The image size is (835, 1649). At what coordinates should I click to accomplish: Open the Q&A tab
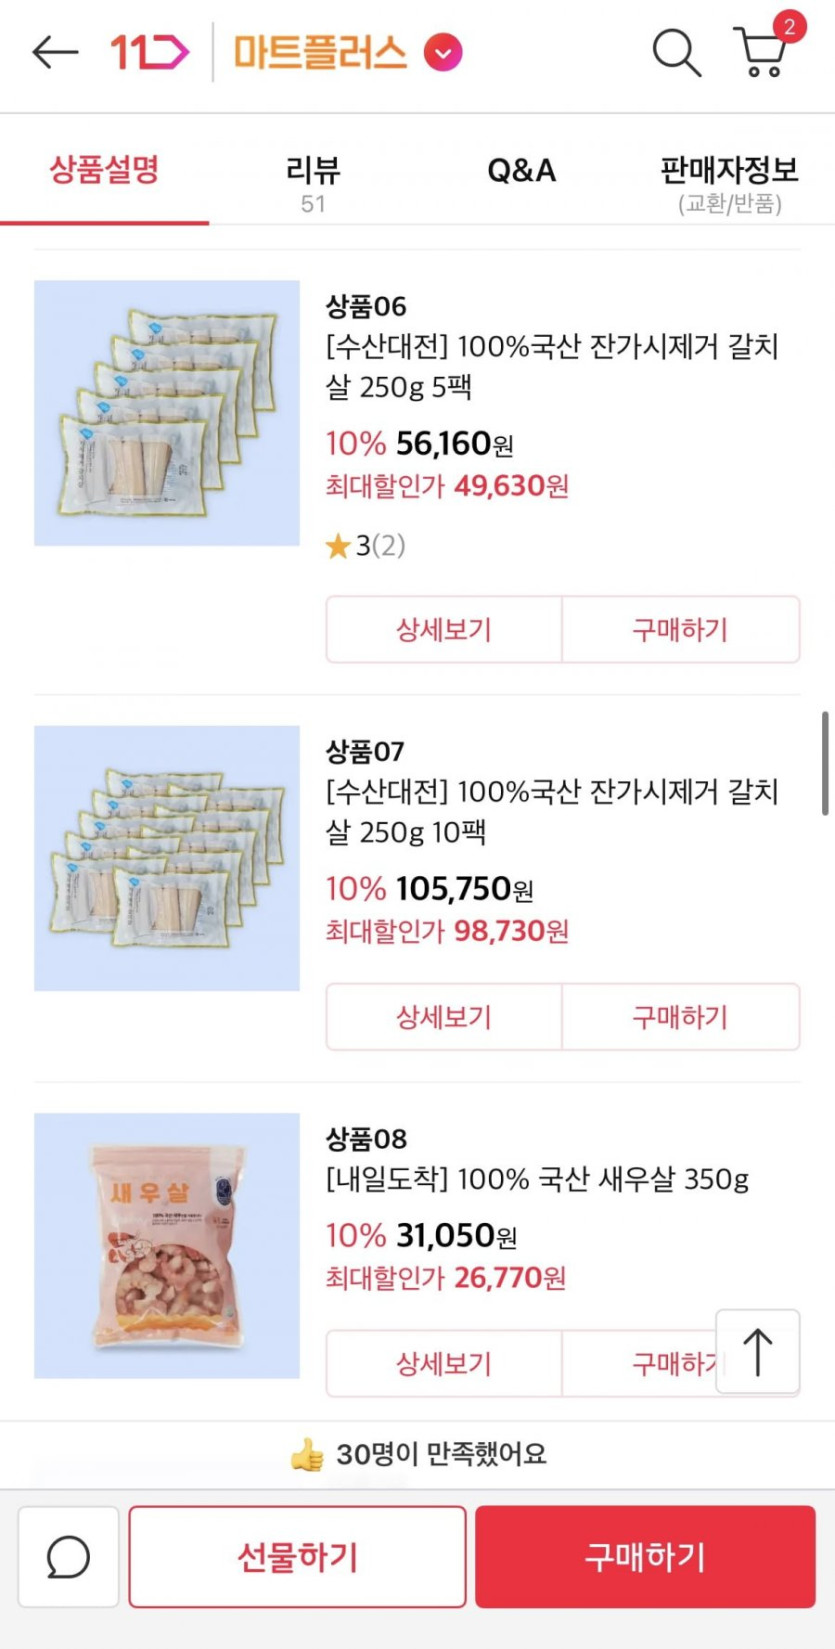[521, 171]
